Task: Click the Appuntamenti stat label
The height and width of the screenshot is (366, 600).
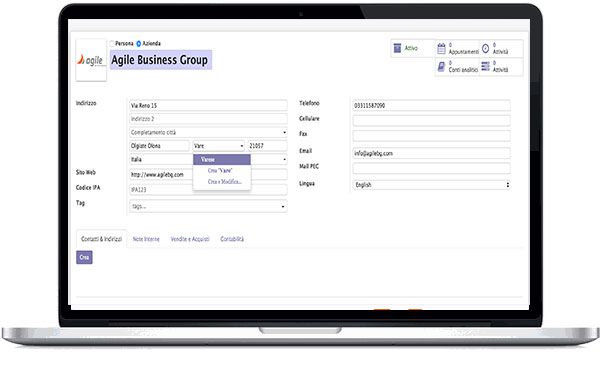Action: 463,52
